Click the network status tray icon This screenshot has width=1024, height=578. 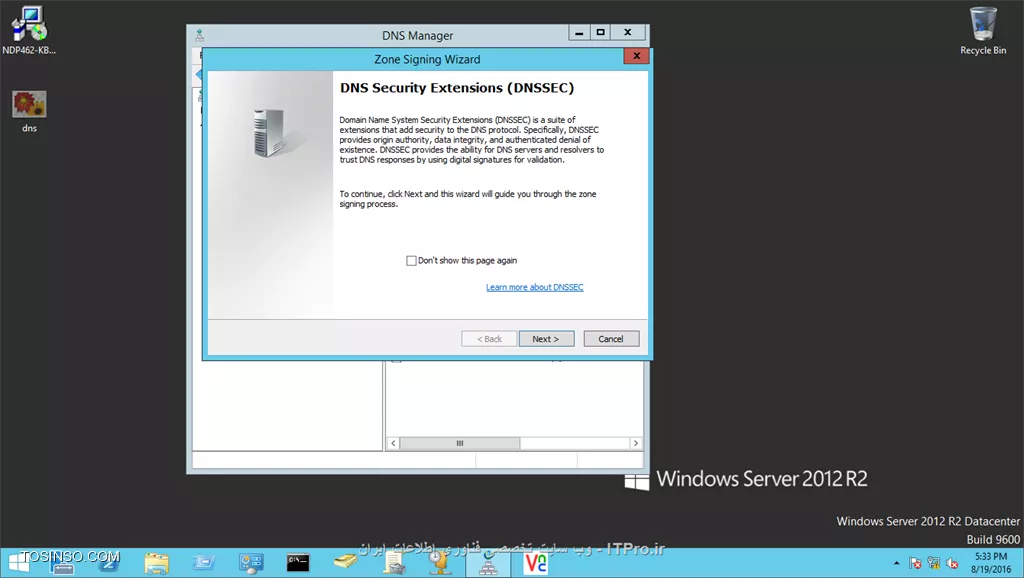(x=934, y=563)
